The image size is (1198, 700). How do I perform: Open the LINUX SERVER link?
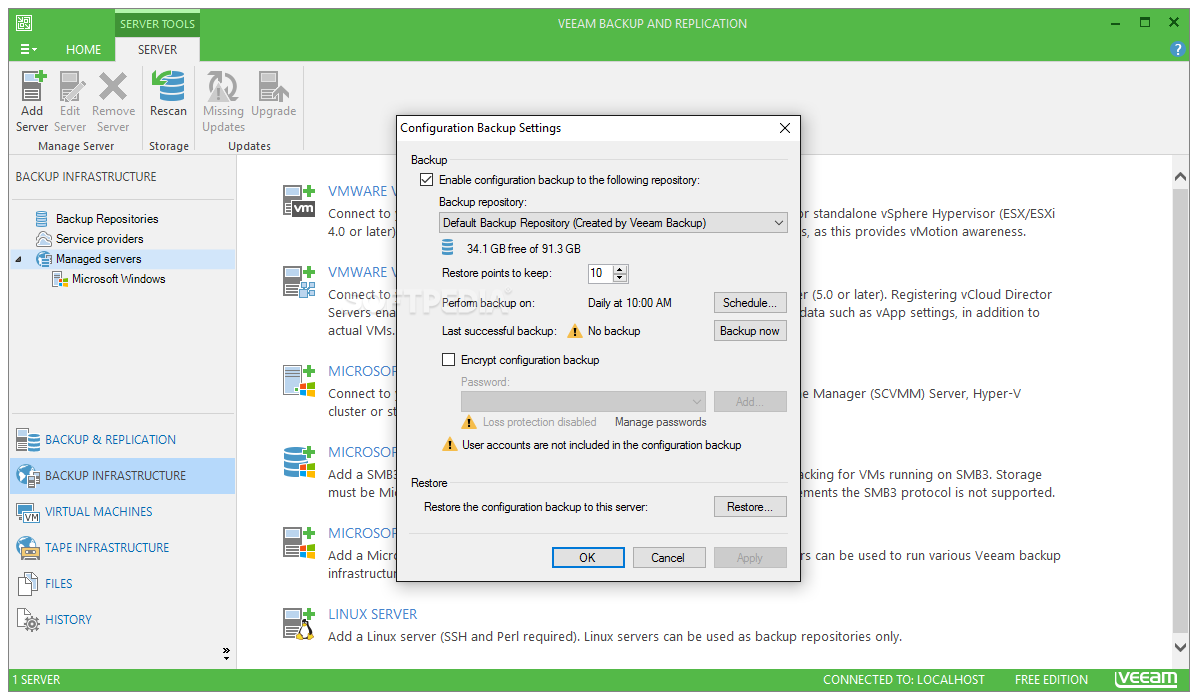[373, 614]
